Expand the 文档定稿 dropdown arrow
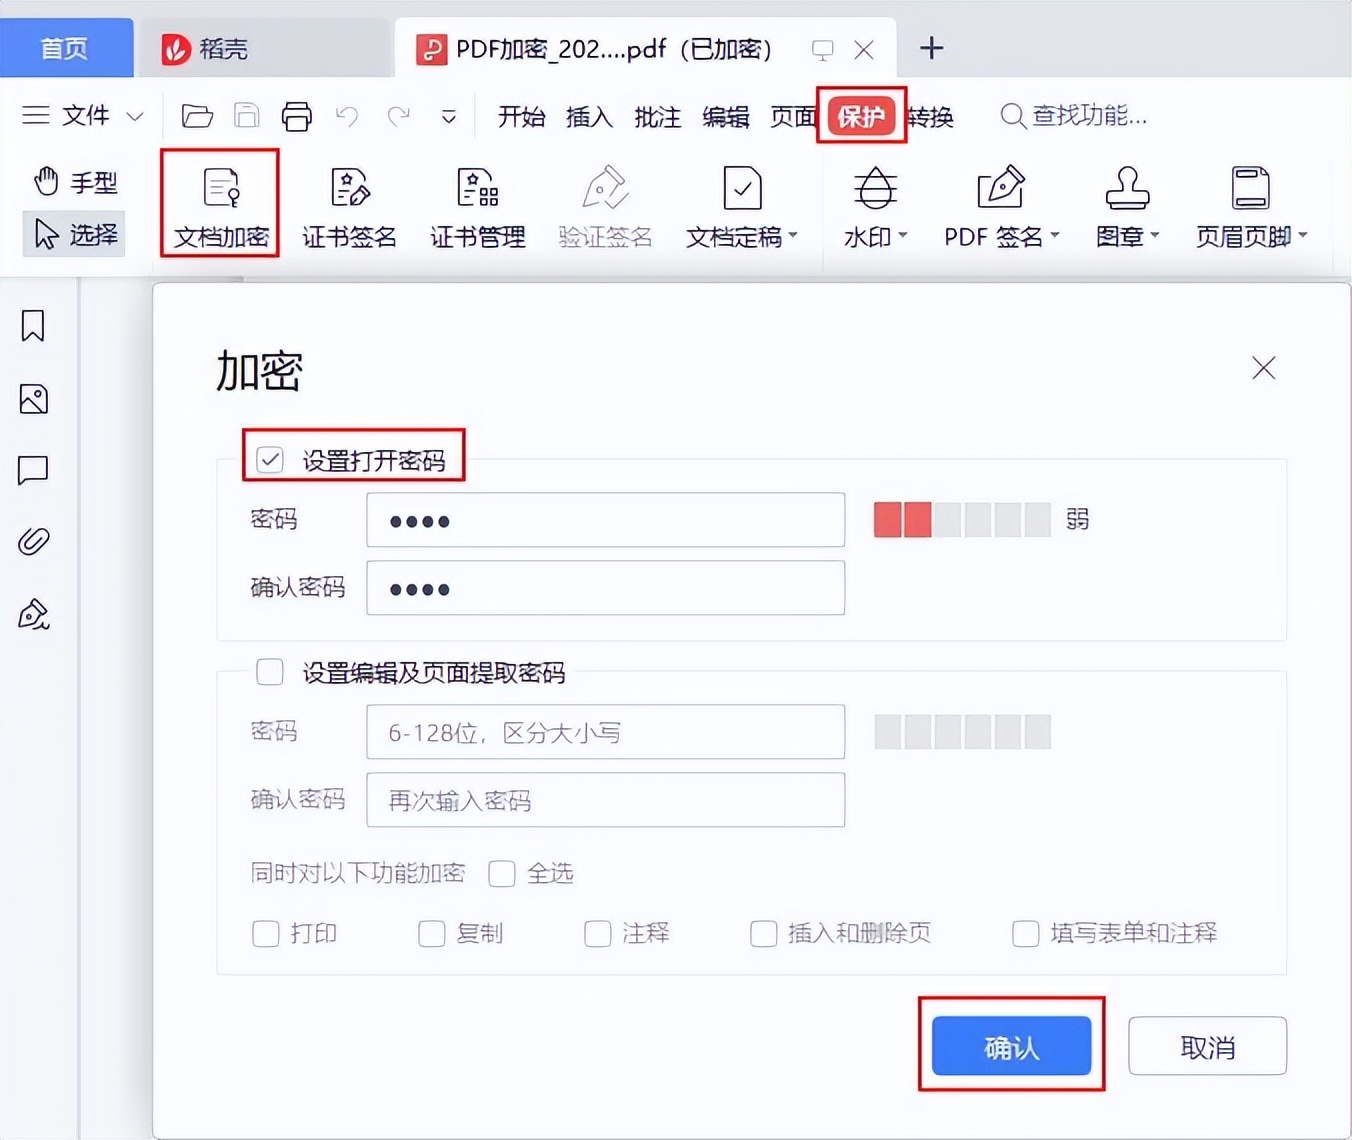Image resolution: width=1352 pixels, height=1140 pixels. (x=793, y=236)
